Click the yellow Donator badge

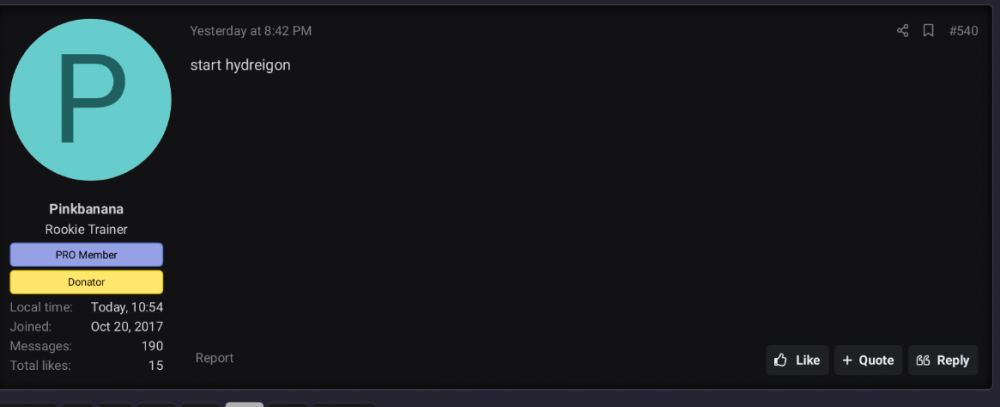86,282
